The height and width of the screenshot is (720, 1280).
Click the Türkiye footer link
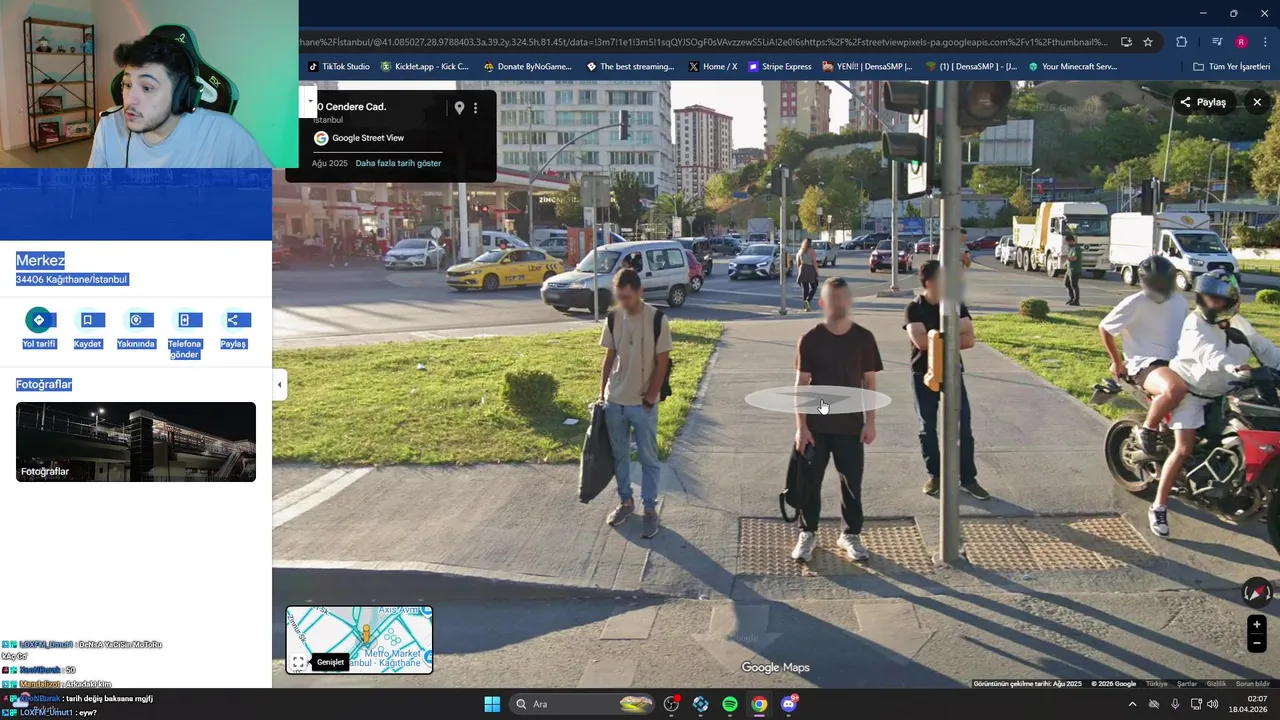coord(1157,684)
